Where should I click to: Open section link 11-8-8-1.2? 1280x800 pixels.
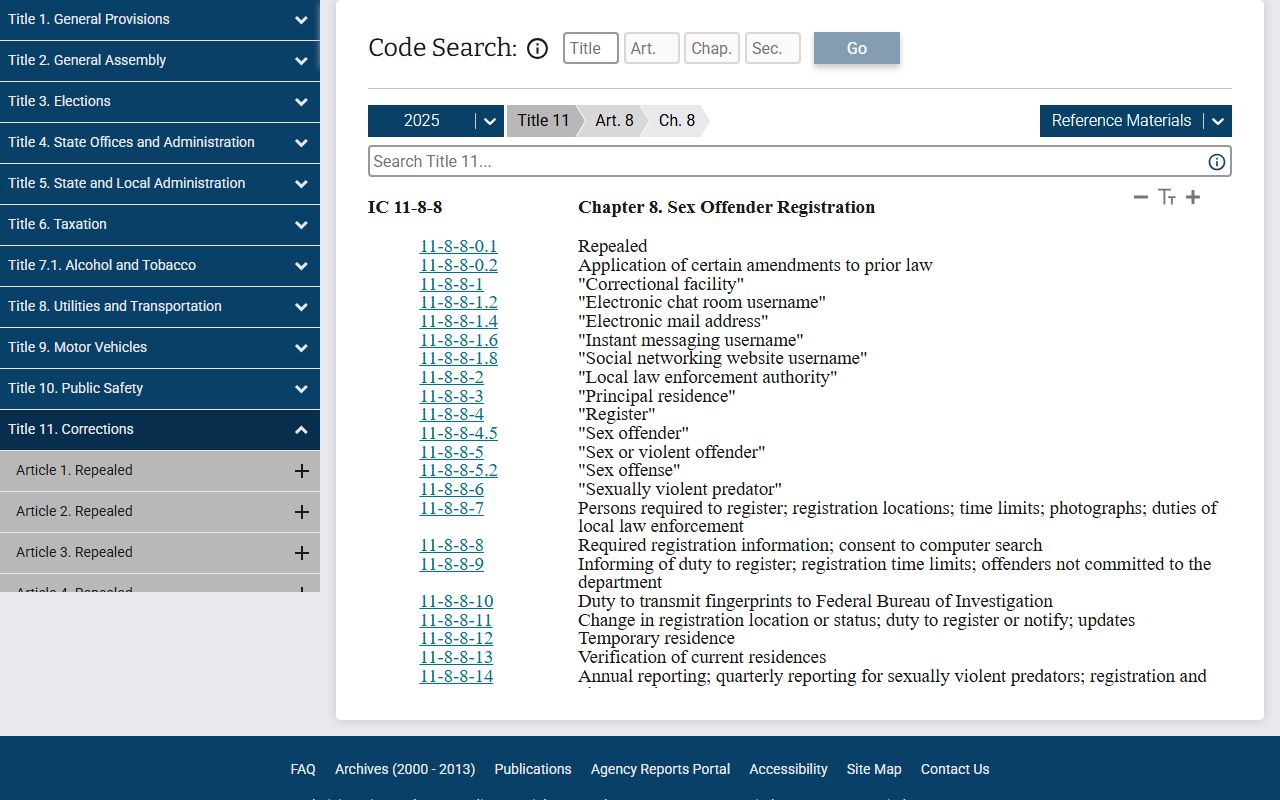point(458,302)
